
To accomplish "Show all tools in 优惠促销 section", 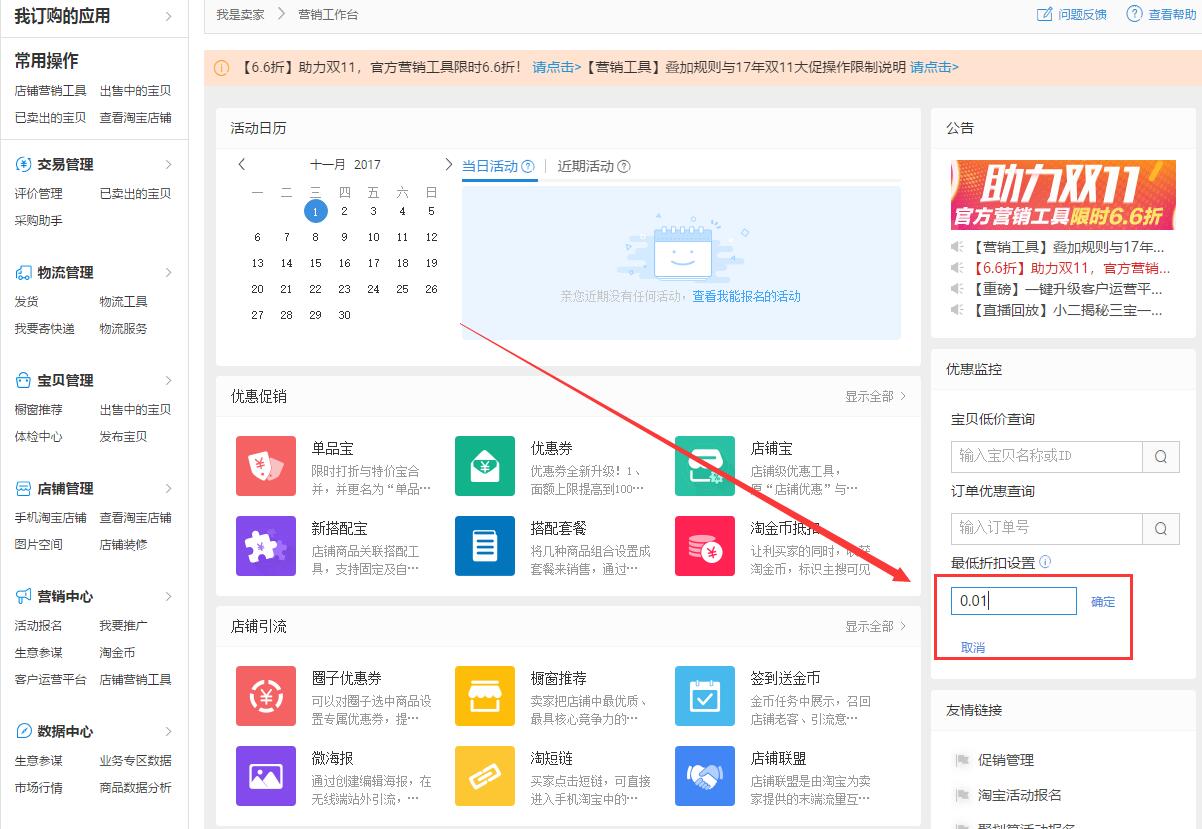I will tap(876, 396).
